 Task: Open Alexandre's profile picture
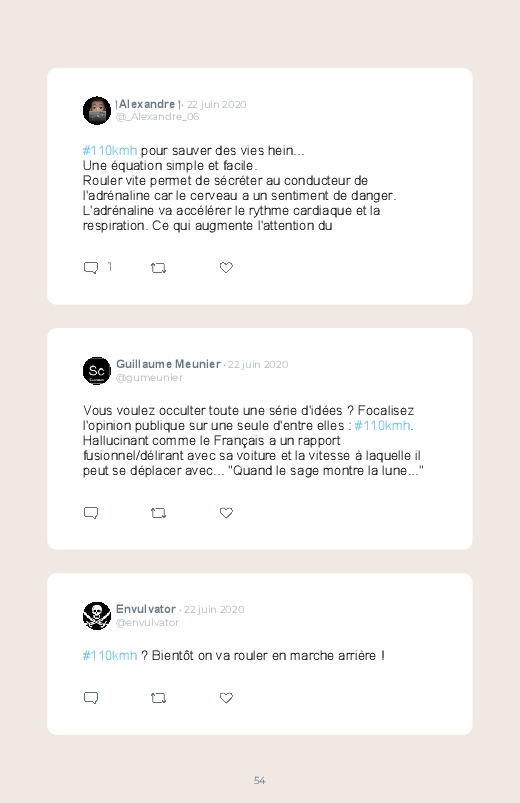click(x=97, y=111)
